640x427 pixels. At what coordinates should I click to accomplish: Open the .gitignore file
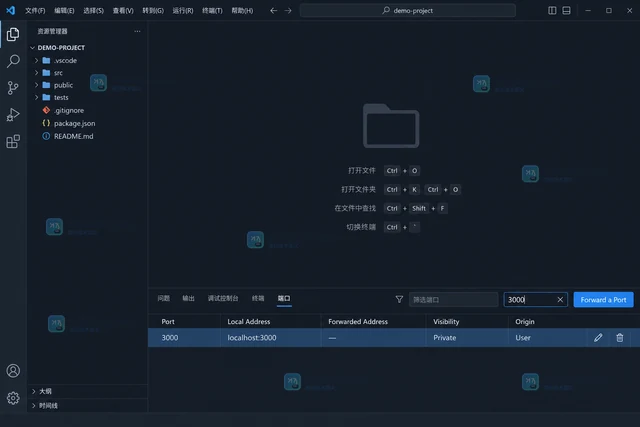point(69,110)
